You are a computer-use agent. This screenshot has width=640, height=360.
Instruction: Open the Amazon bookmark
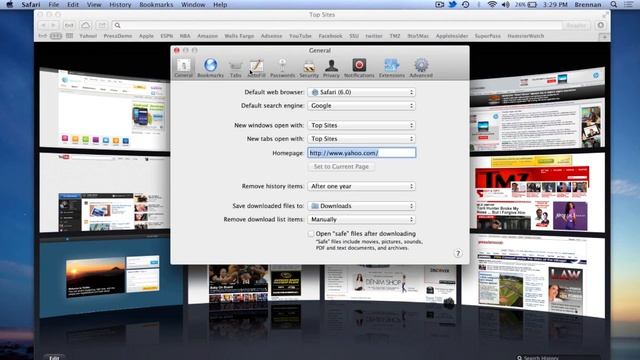pos(207,36)
